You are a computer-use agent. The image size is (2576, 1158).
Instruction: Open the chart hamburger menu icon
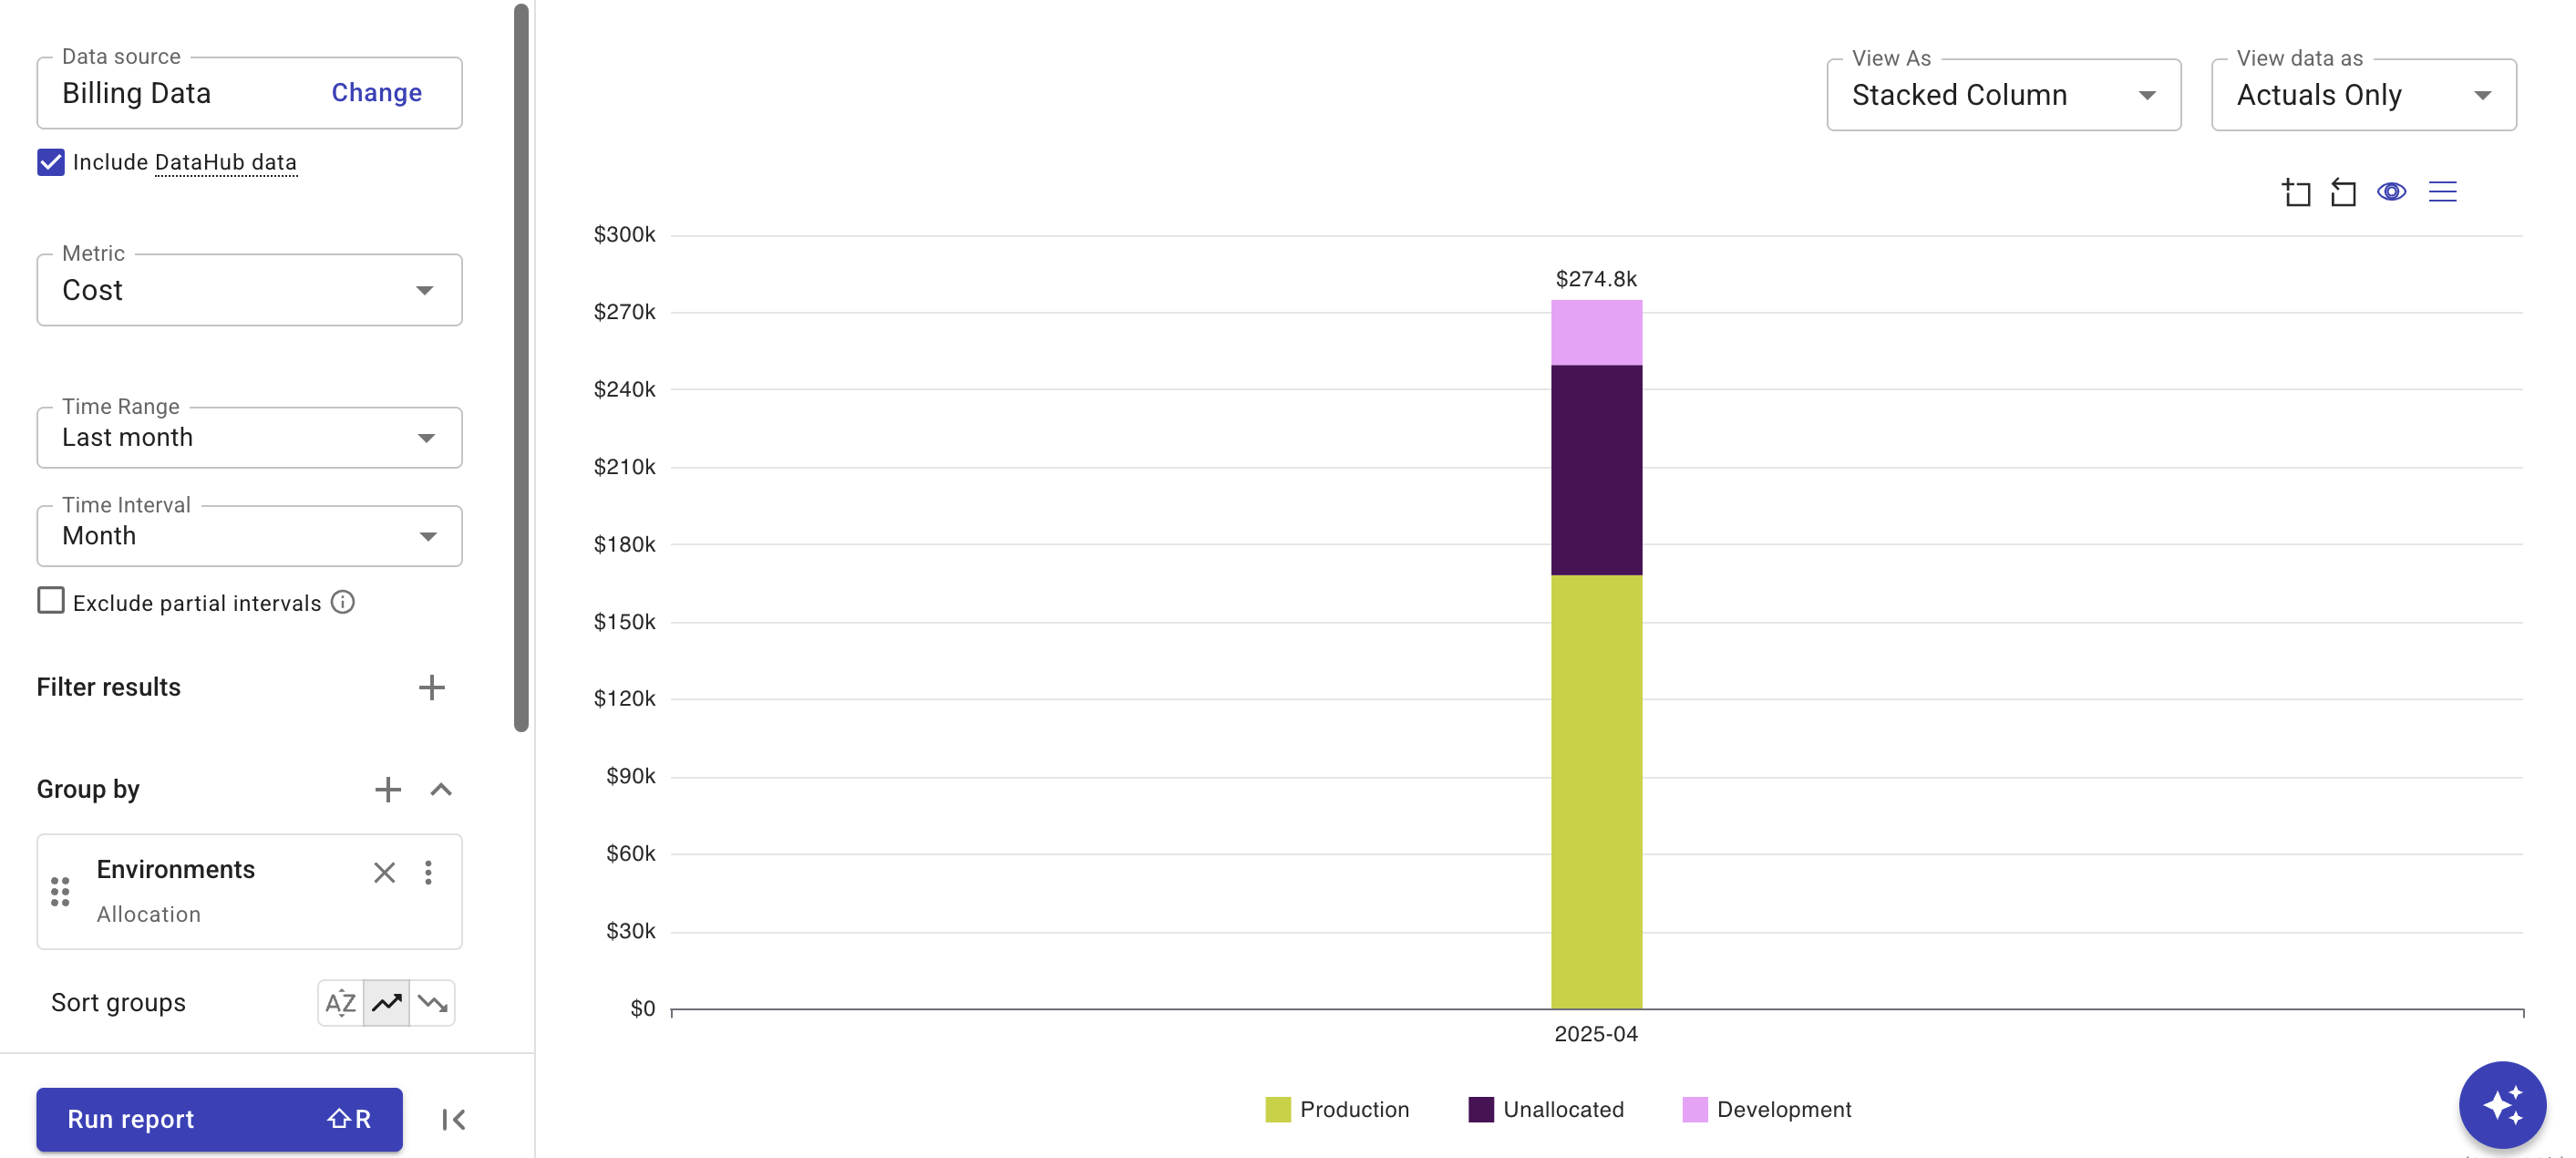[x=2442, y=191]
